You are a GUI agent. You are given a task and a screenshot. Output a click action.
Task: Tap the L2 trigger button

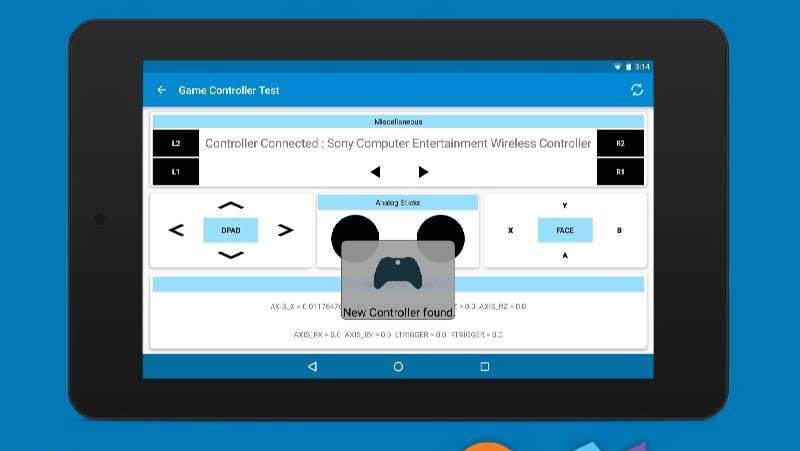click(176, 143)
